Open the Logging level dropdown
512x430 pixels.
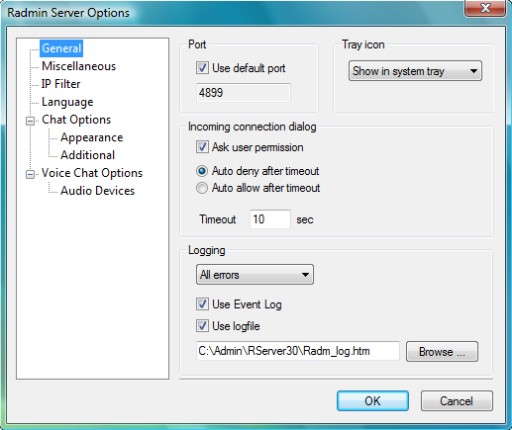(x=255, y=275)
